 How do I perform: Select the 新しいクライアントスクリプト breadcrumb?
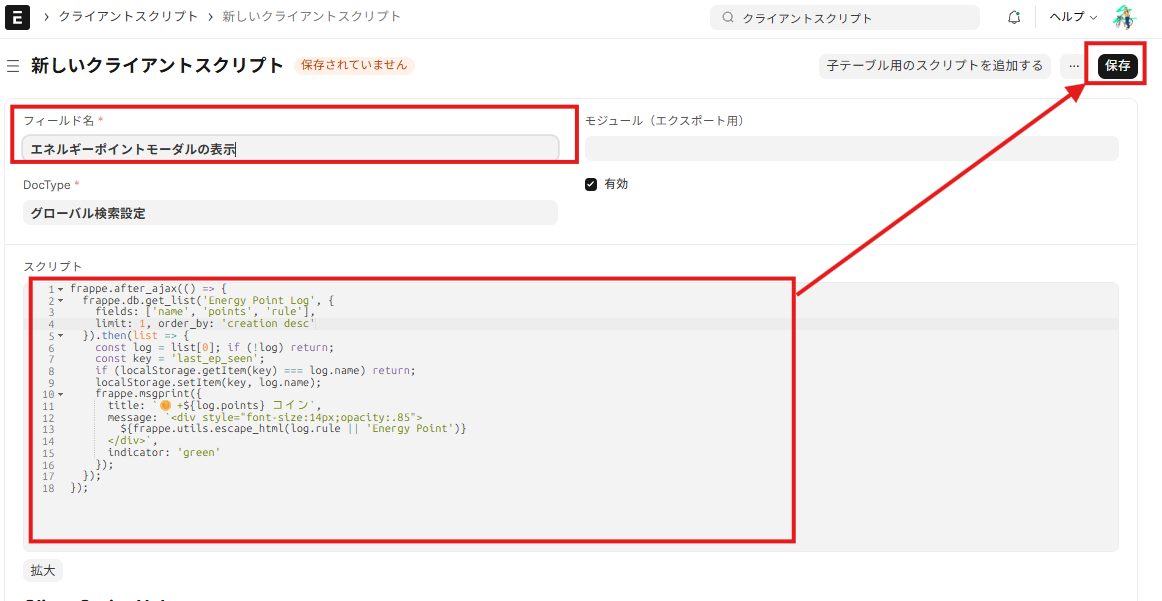point(311,17)
